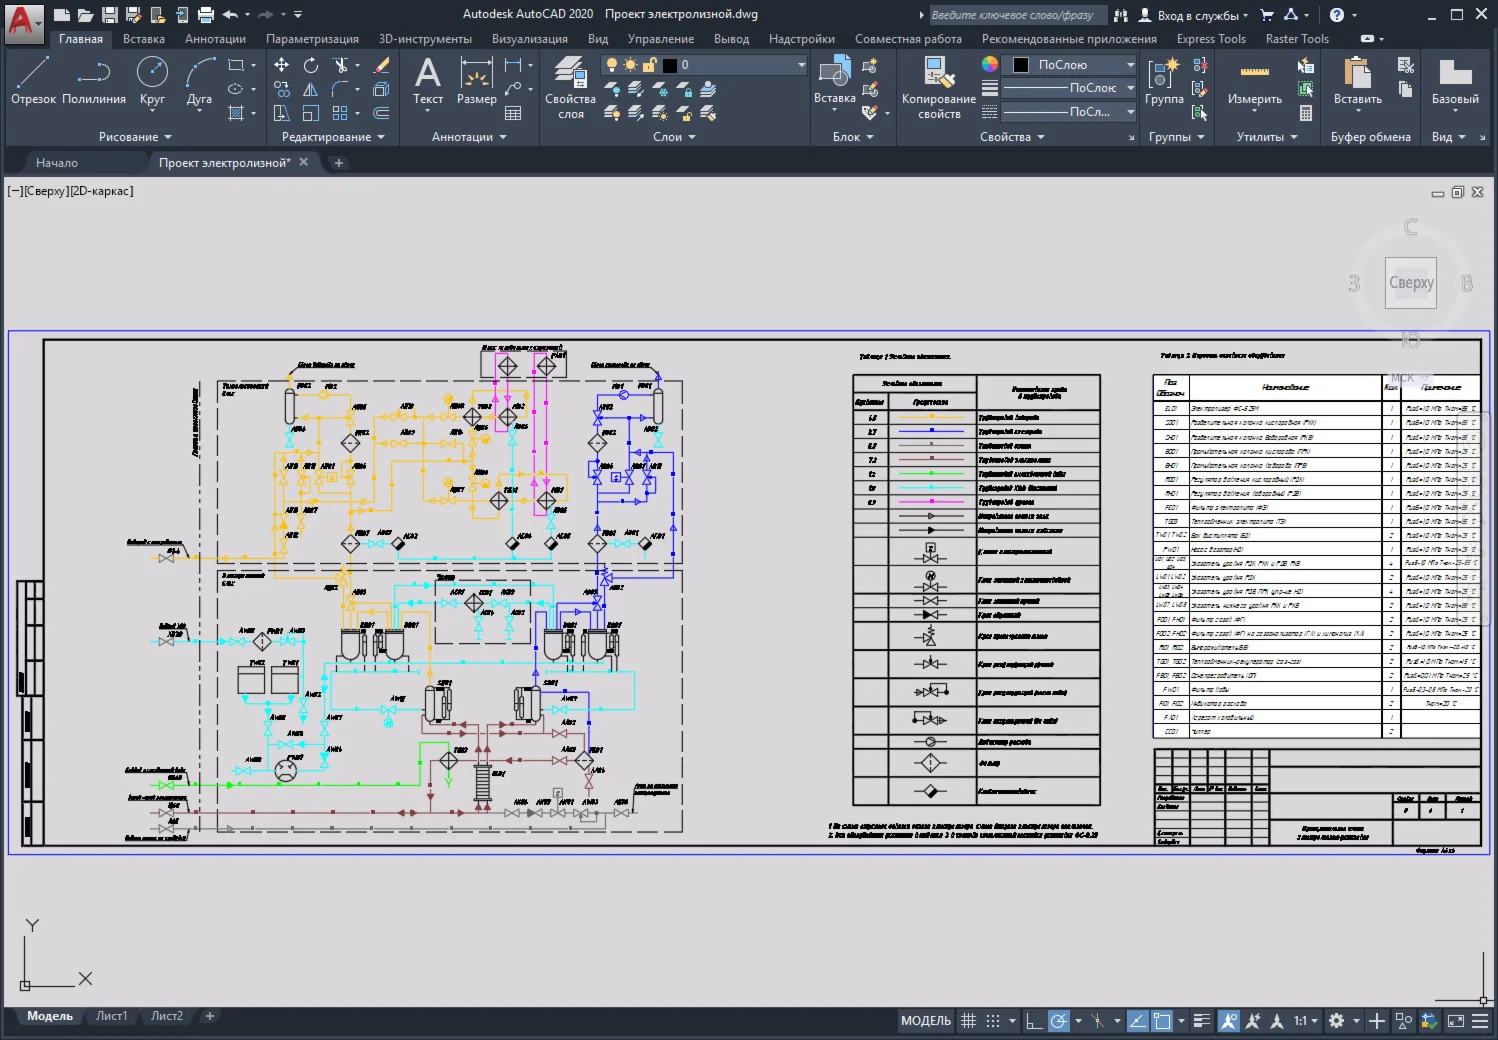Toggle clean screen mode in status bar
Screen dimensions: 1498x1040
pyautogui.click(x=1456, y=1021)
